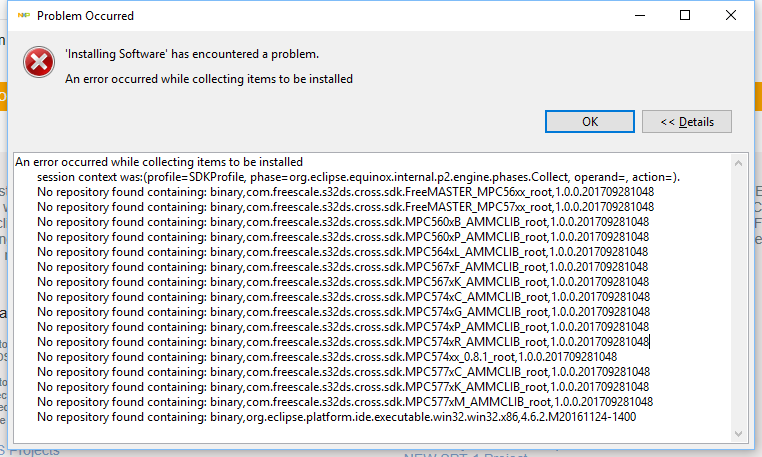Screen dimensions: 762x457
Task: Click the MPC574xG_AMMCLIB_root error line
Action: pyautogui.click(x=342, y=312)
